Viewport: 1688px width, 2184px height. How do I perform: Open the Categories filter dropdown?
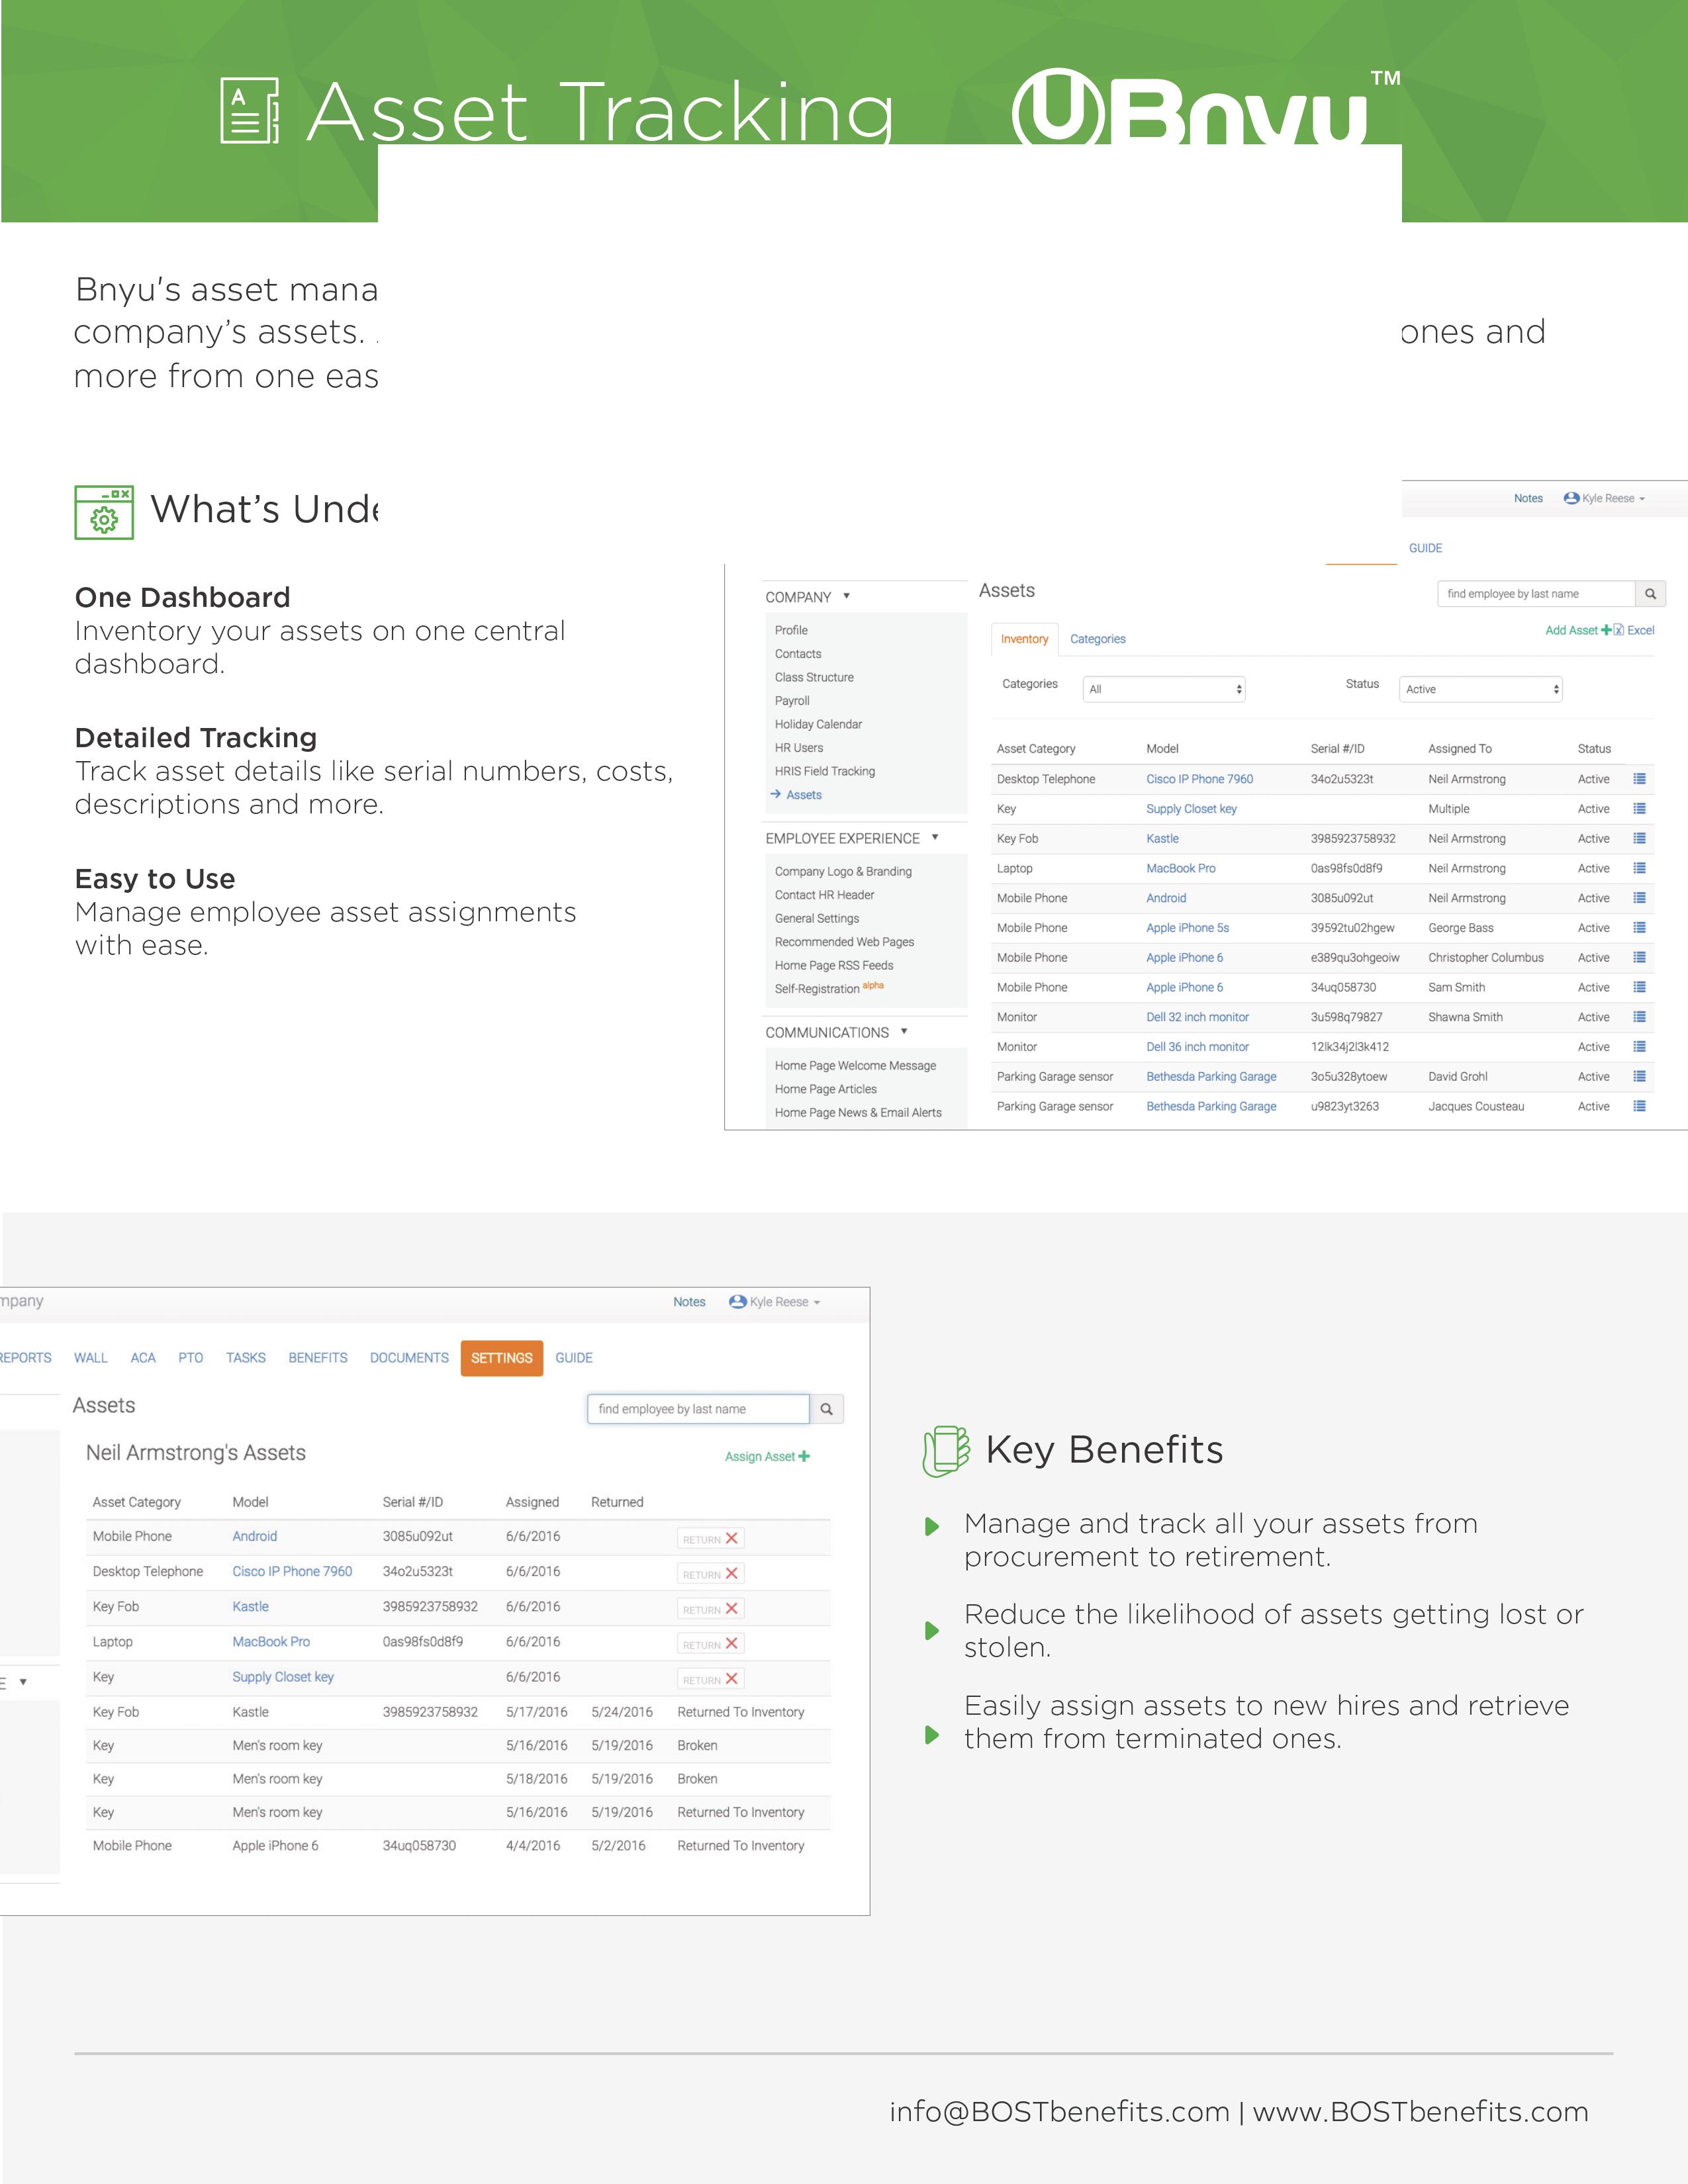click(1164, 689)
